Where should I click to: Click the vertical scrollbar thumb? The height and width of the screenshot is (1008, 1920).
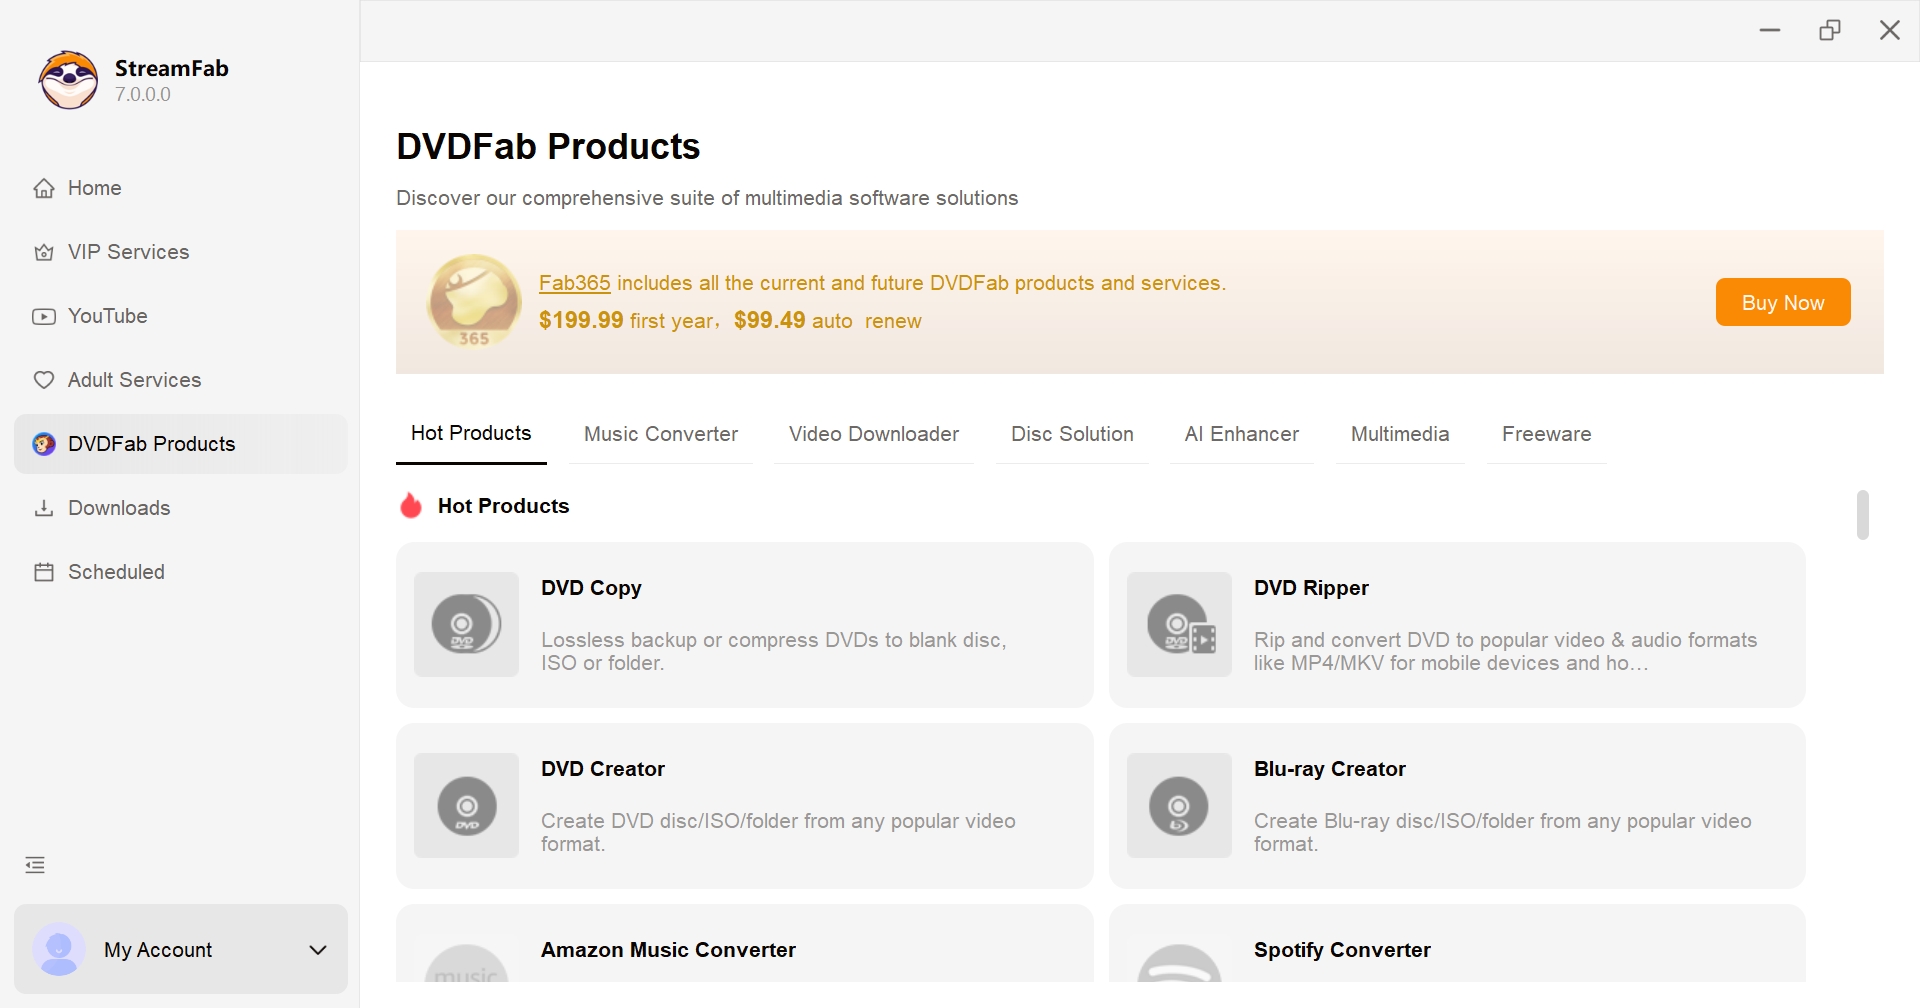coord(1863,514)
